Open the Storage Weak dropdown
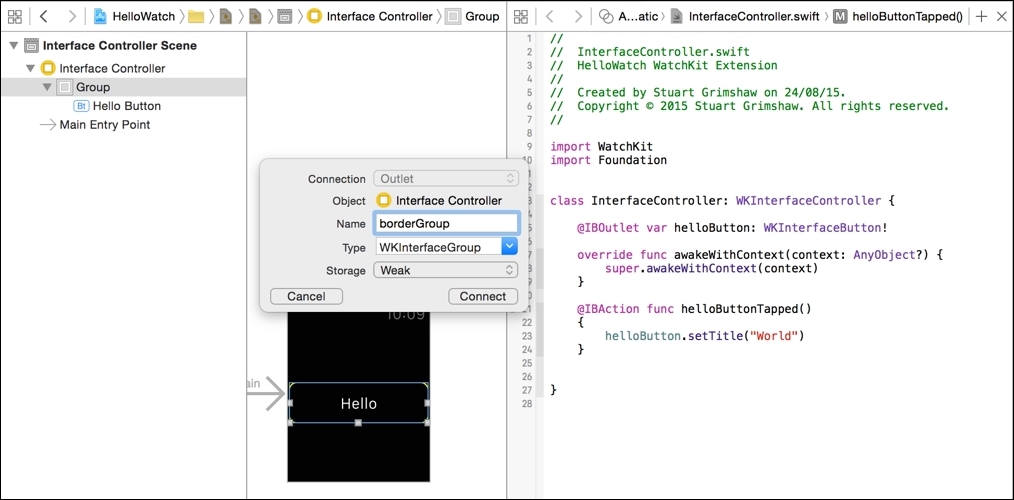 tap(446, 270)
